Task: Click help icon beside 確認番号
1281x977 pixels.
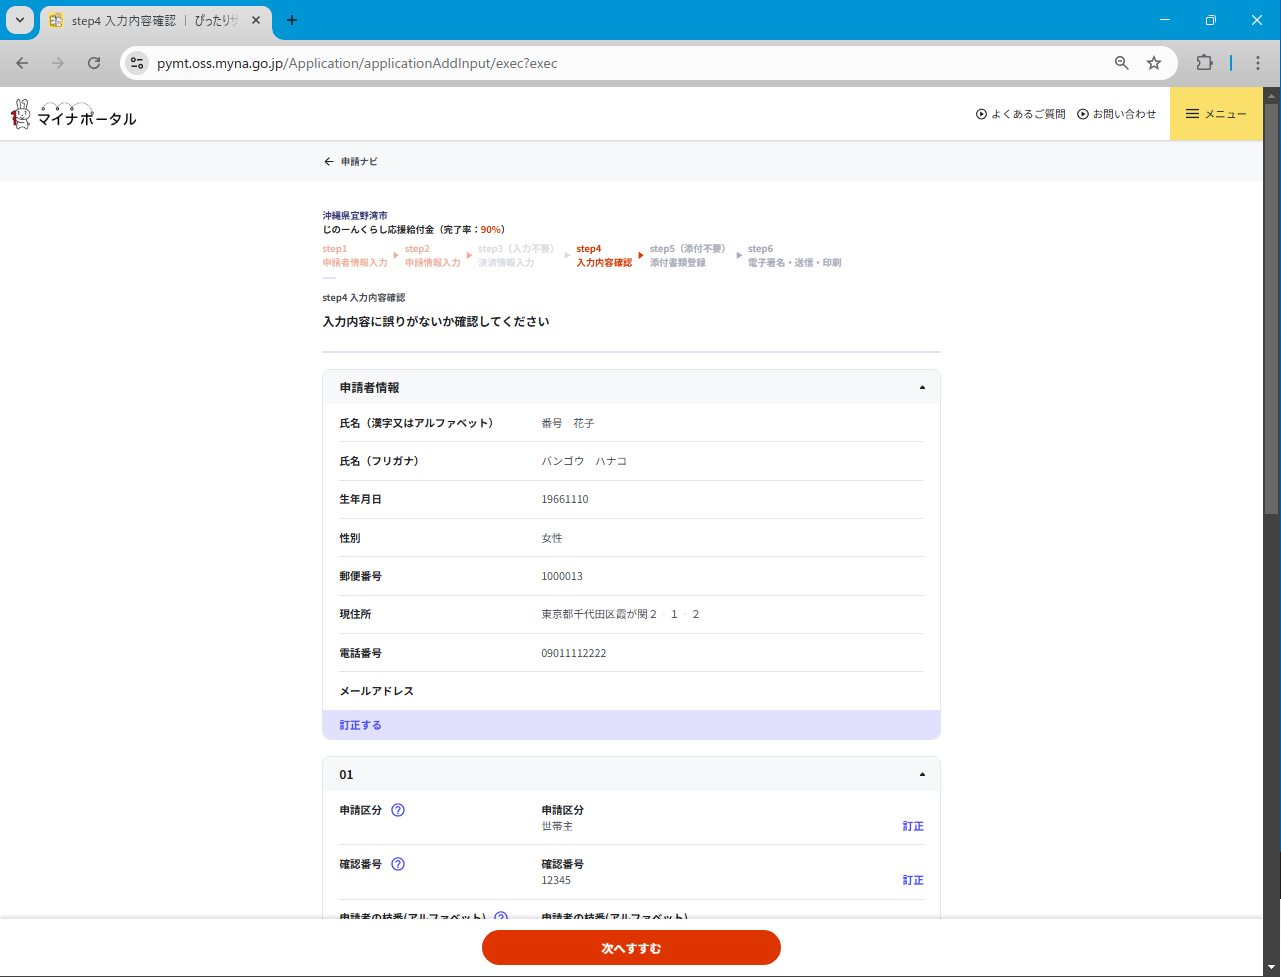Action: pyautogui.click(x=398, y=864)
